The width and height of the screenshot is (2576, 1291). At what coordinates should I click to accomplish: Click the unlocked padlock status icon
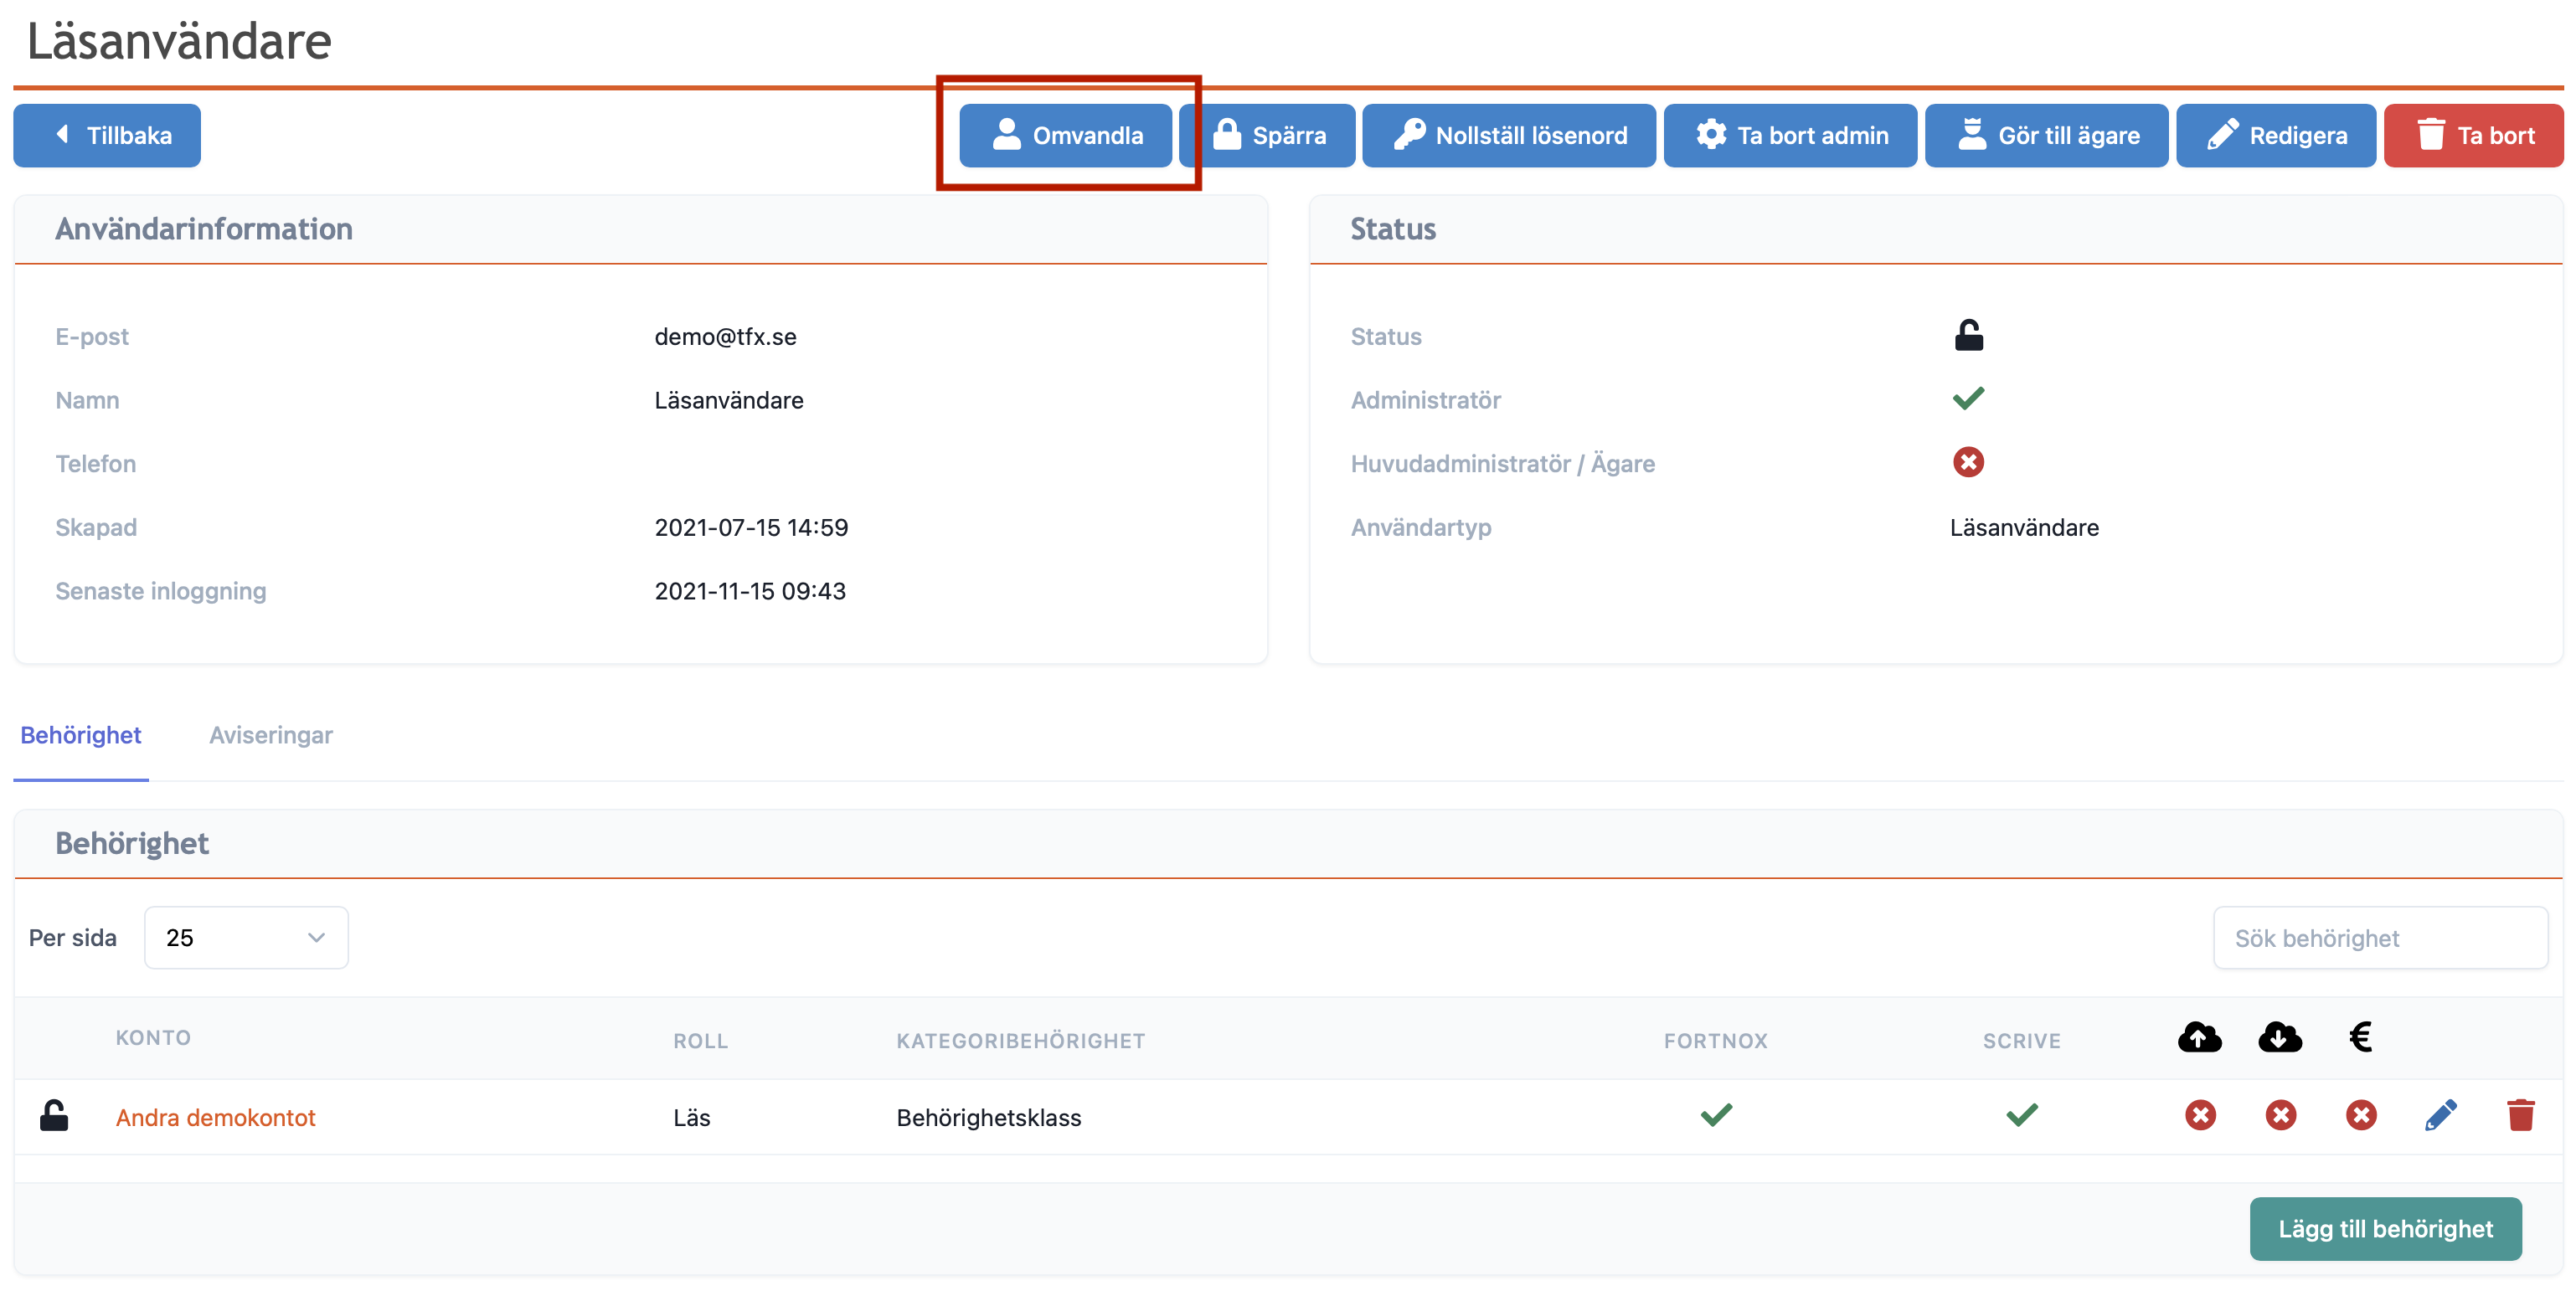point(1968,335)
